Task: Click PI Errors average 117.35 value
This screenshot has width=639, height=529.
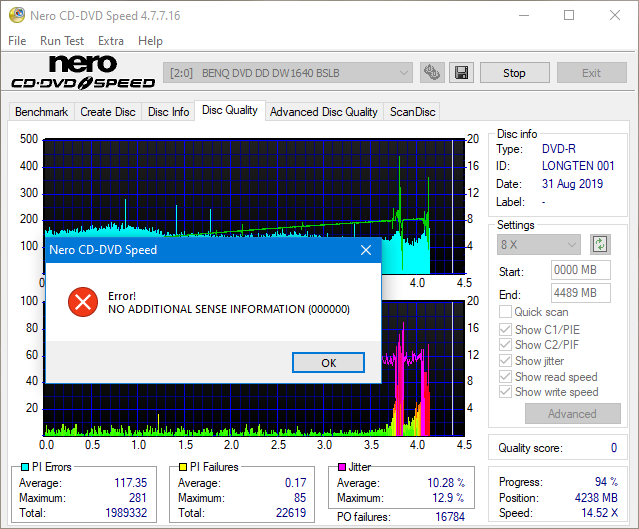Action: click(130, 483)
